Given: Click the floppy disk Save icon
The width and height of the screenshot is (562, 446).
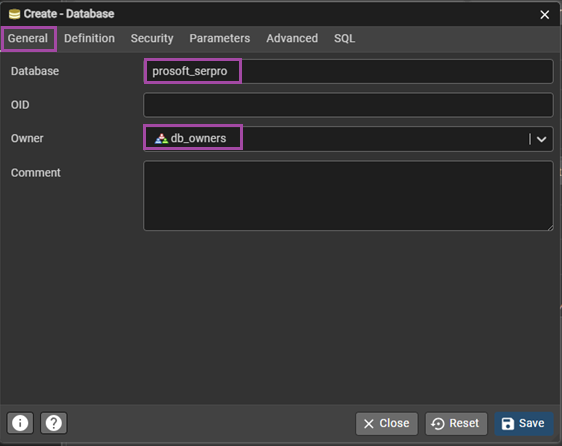Looking at the screenshot, I should [x=508, y=423].
